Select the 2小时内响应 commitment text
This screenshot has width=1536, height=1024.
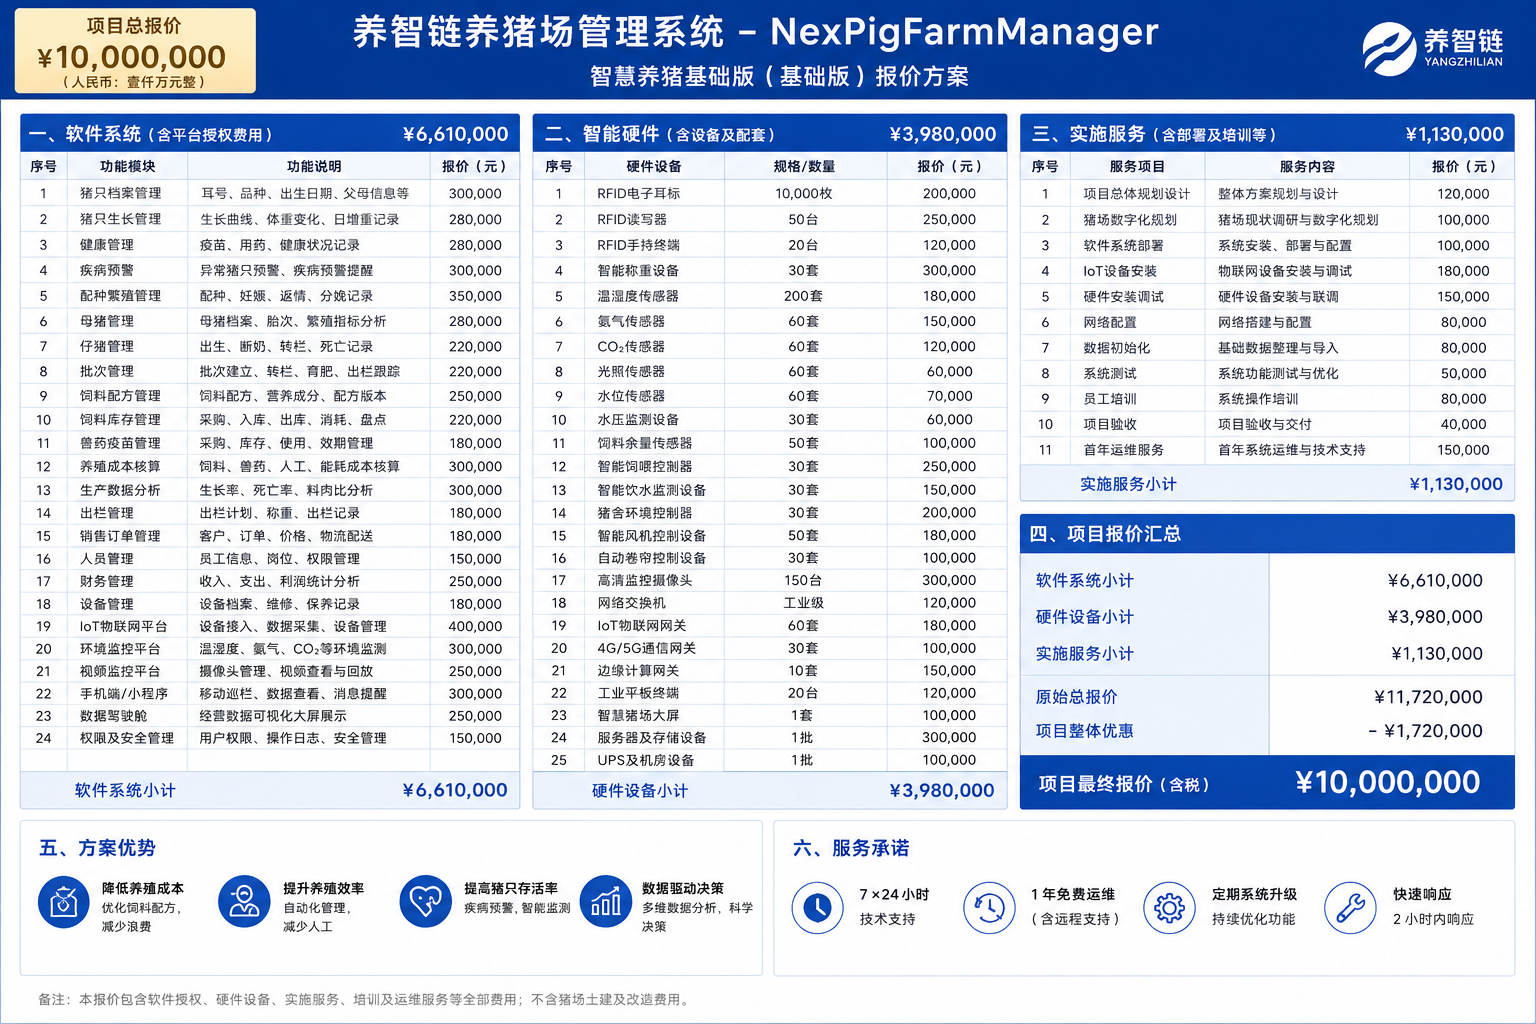(1433, 919)
